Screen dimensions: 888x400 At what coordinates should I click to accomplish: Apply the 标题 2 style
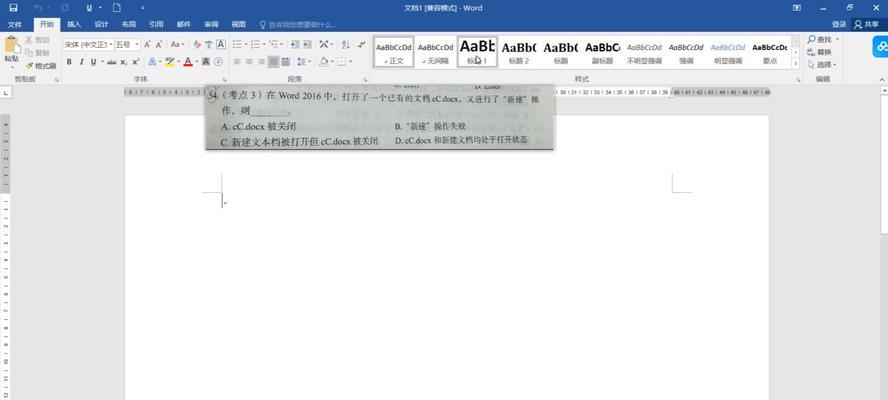519,52
